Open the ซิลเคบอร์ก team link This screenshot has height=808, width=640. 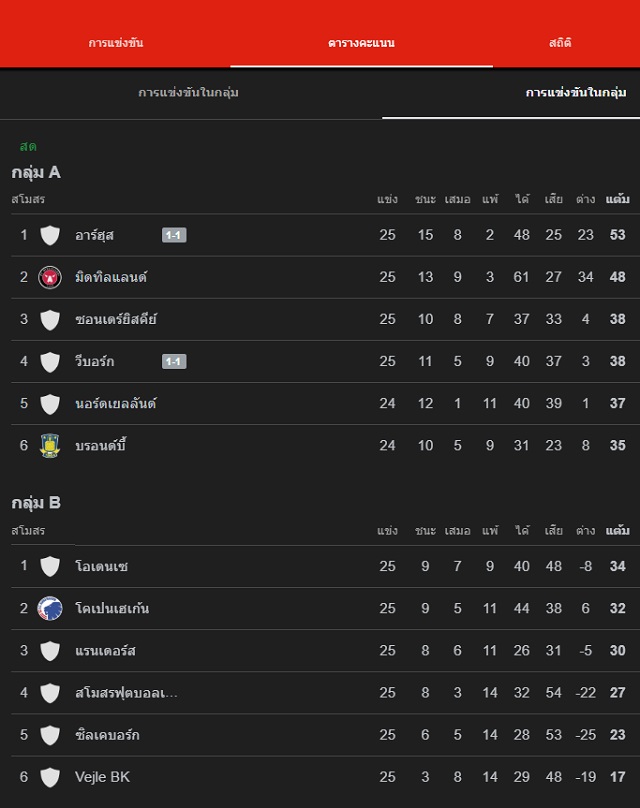coord(107,735)
